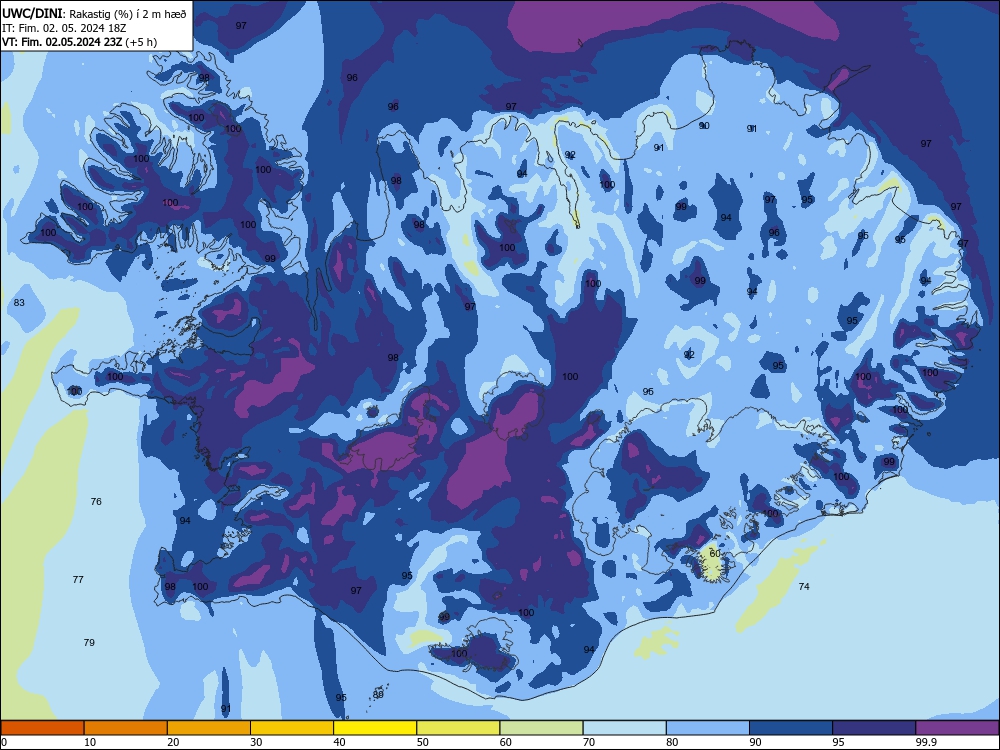Click the bright yellow 40–50 legend swatch
Image resolution: width=1000 pixels, height=750 pixels.
pos(375,728)
